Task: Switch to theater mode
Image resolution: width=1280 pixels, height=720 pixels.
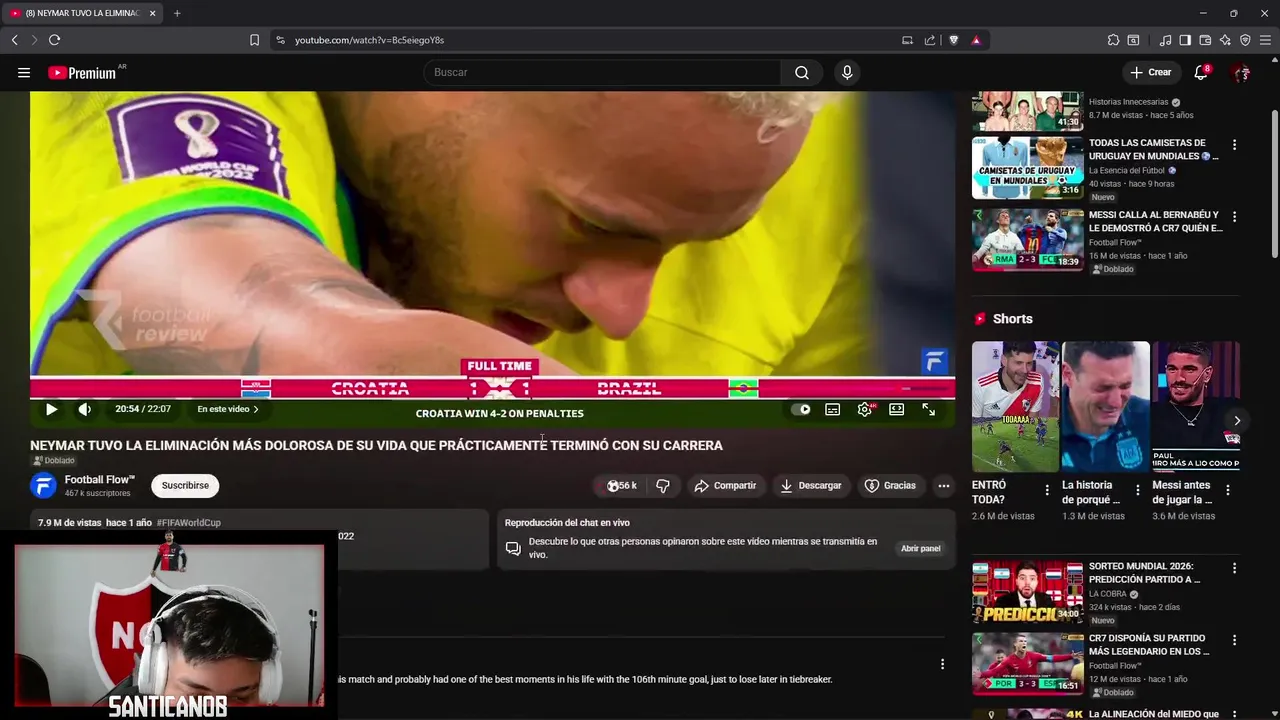Action: coord(897,409)
